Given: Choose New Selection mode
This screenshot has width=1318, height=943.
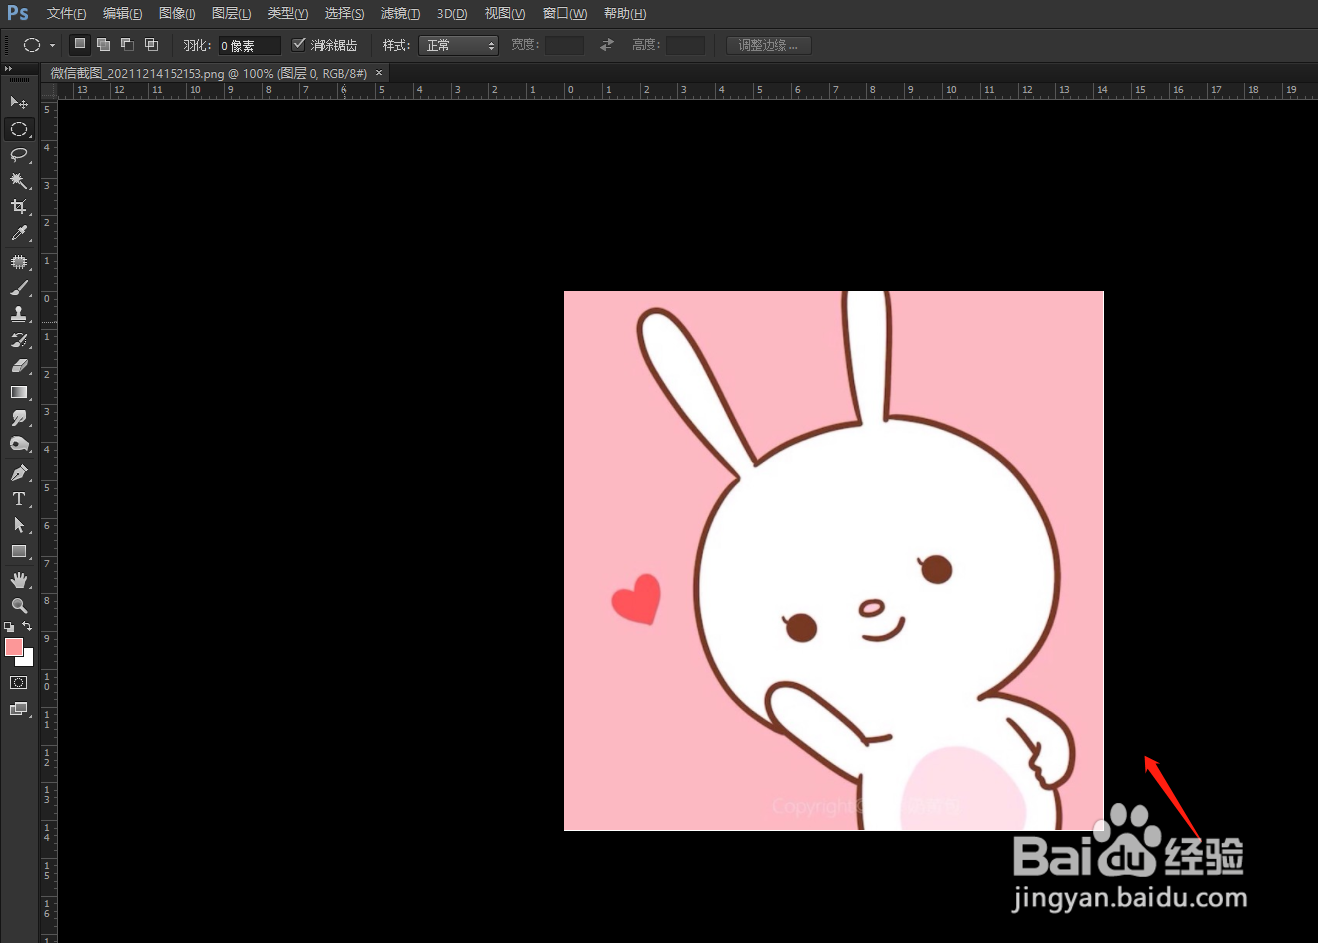Looking at the screenshot, I should pyautogui.click(x=80, y=44).
